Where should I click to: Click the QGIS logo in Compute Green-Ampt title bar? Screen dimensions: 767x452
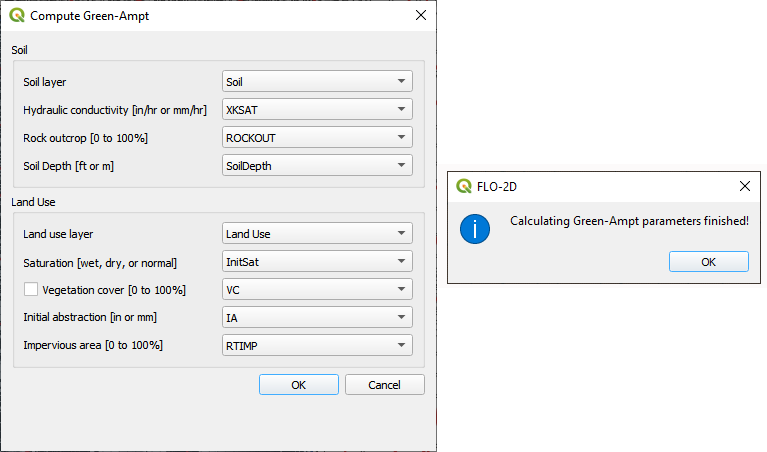click(x=17, y=16)
